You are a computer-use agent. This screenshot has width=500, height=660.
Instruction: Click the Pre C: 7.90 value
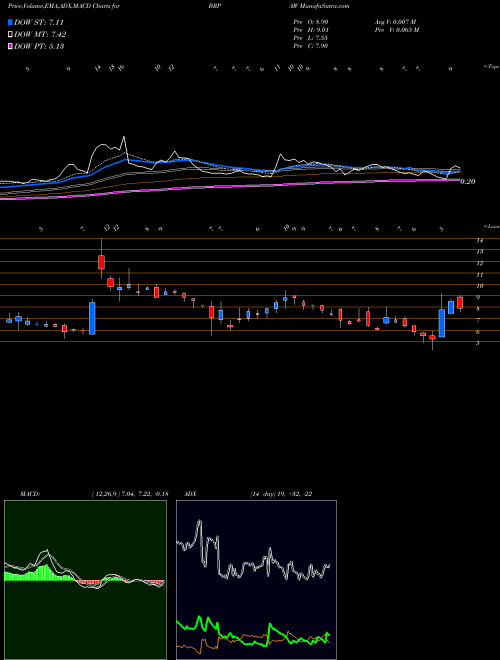pyautogui.click(x=311, y=46)
